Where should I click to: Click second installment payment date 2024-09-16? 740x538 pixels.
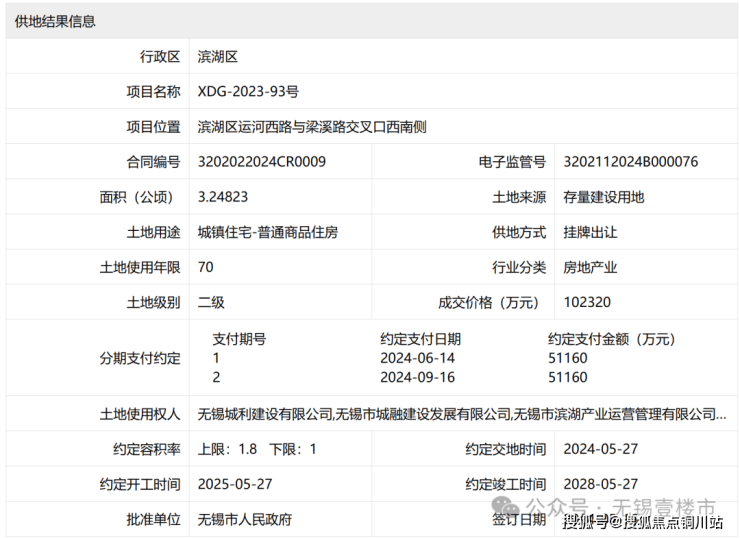417,377
